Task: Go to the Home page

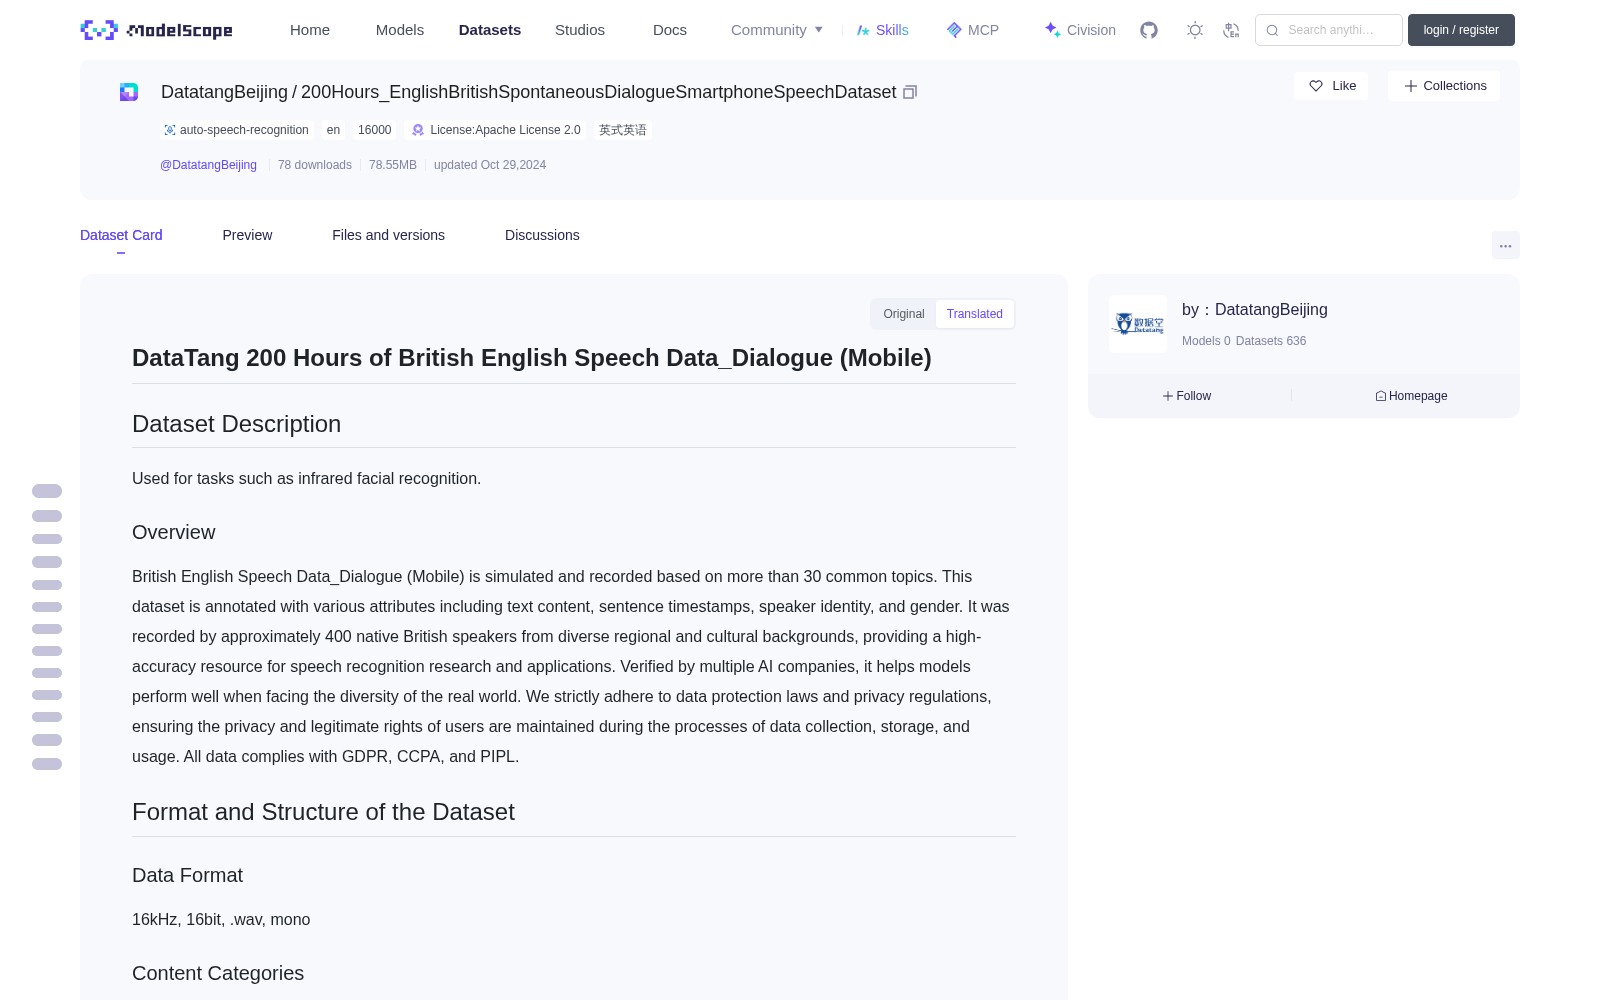Action: tap(310, 30)
